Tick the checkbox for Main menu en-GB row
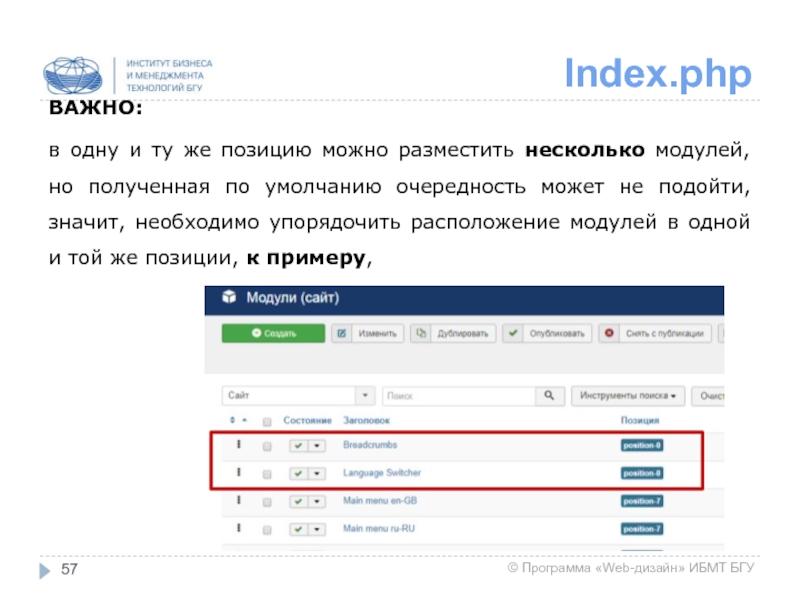Image resolution: width=800 pixels, height=600 pixels. (267, 502)
